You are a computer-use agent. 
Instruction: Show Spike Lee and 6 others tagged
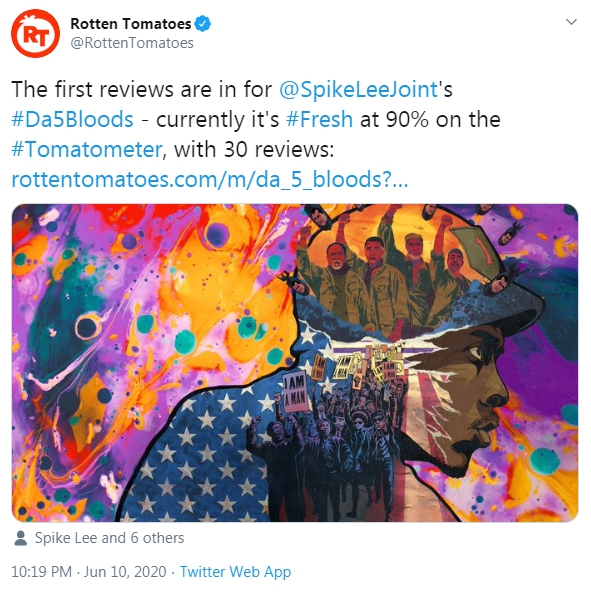coord(109,538)
